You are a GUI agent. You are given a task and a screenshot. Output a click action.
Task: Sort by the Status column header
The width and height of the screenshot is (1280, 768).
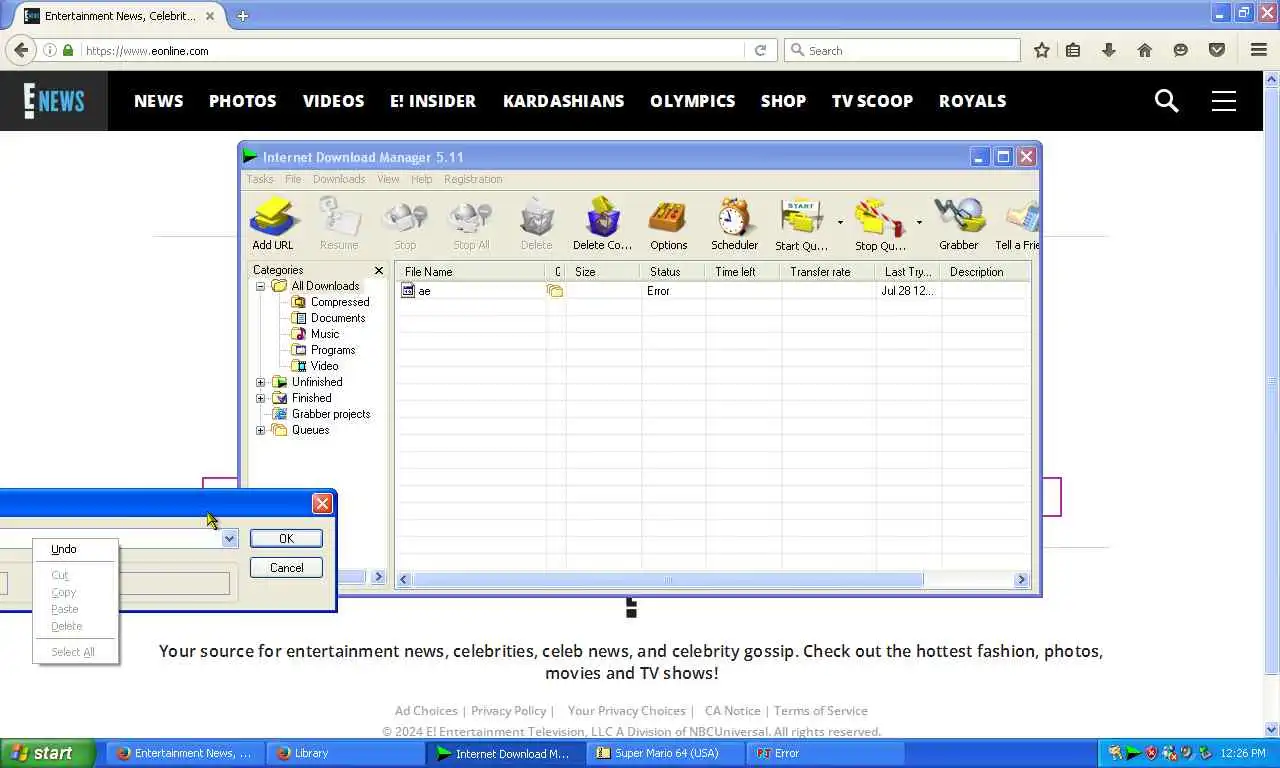(x=673, y=272)
